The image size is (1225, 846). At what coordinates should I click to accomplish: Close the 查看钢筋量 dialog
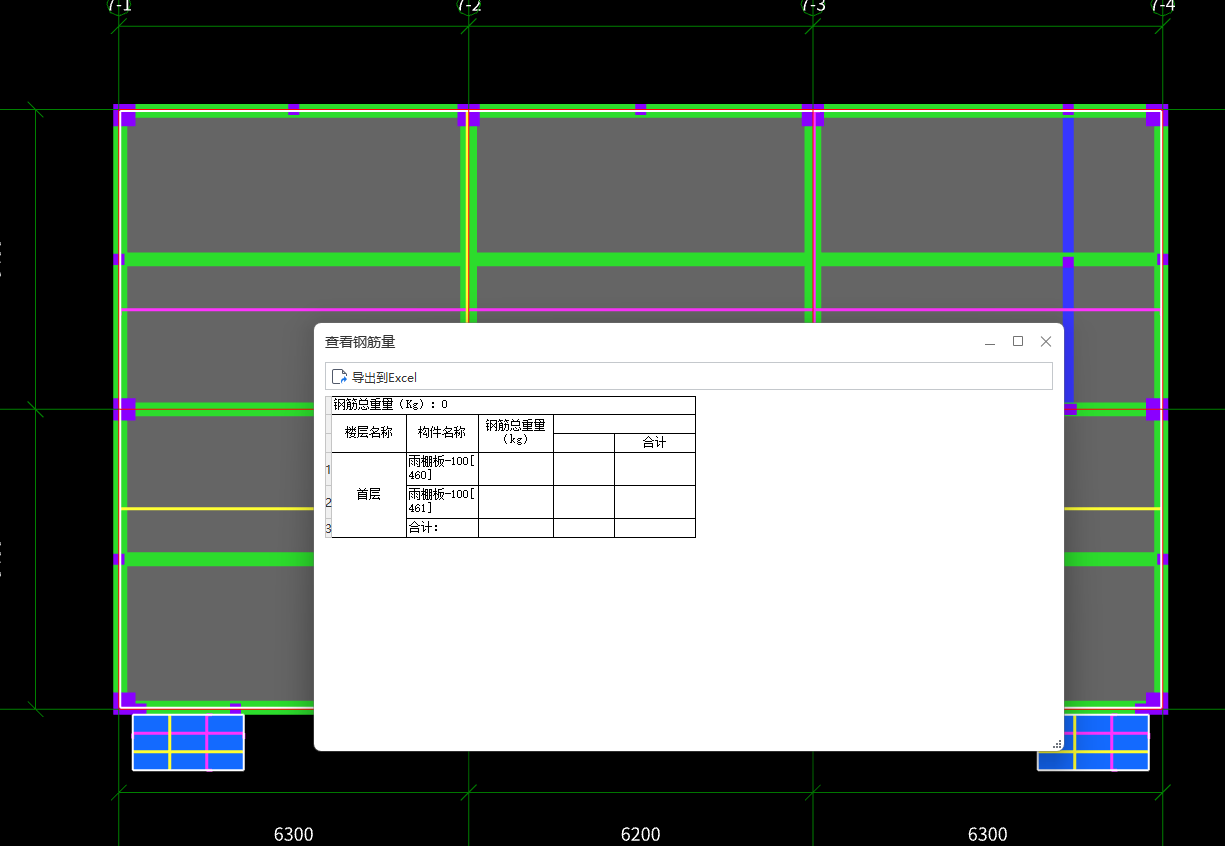[x=1046, y=342]
